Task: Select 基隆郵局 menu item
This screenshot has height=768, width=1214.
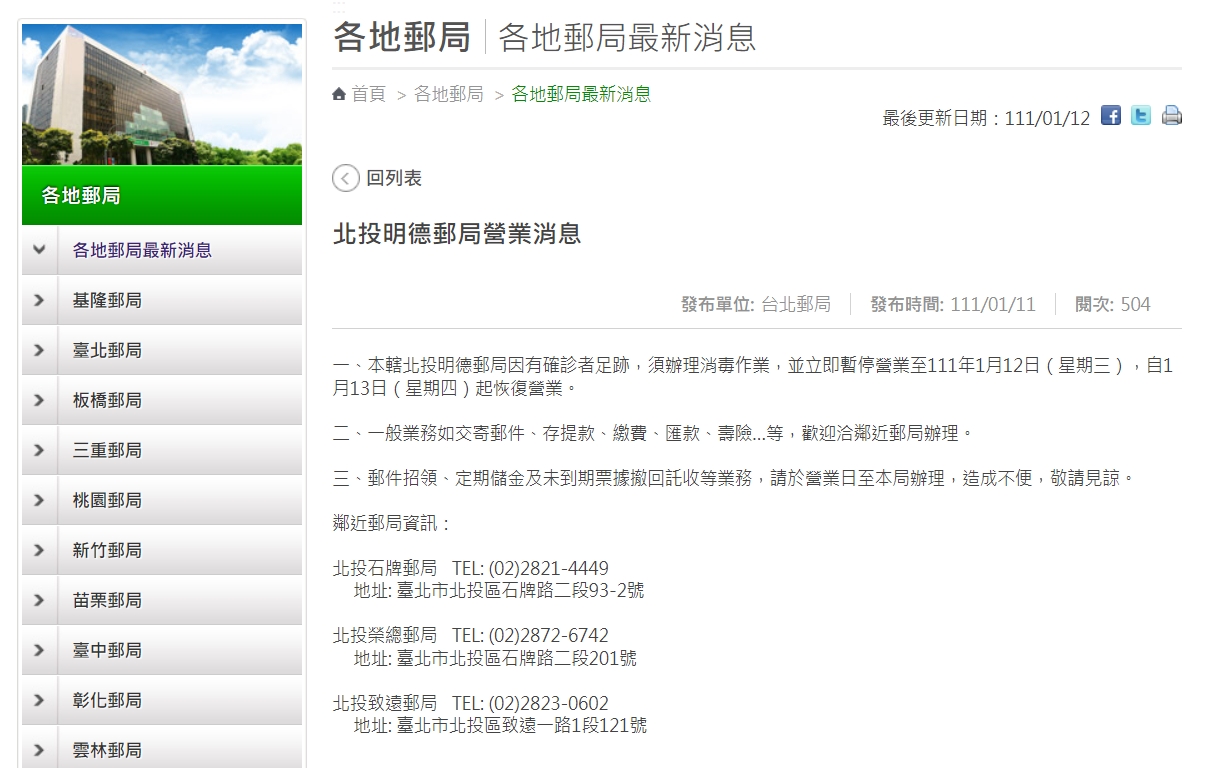Action: click(107, 300)
